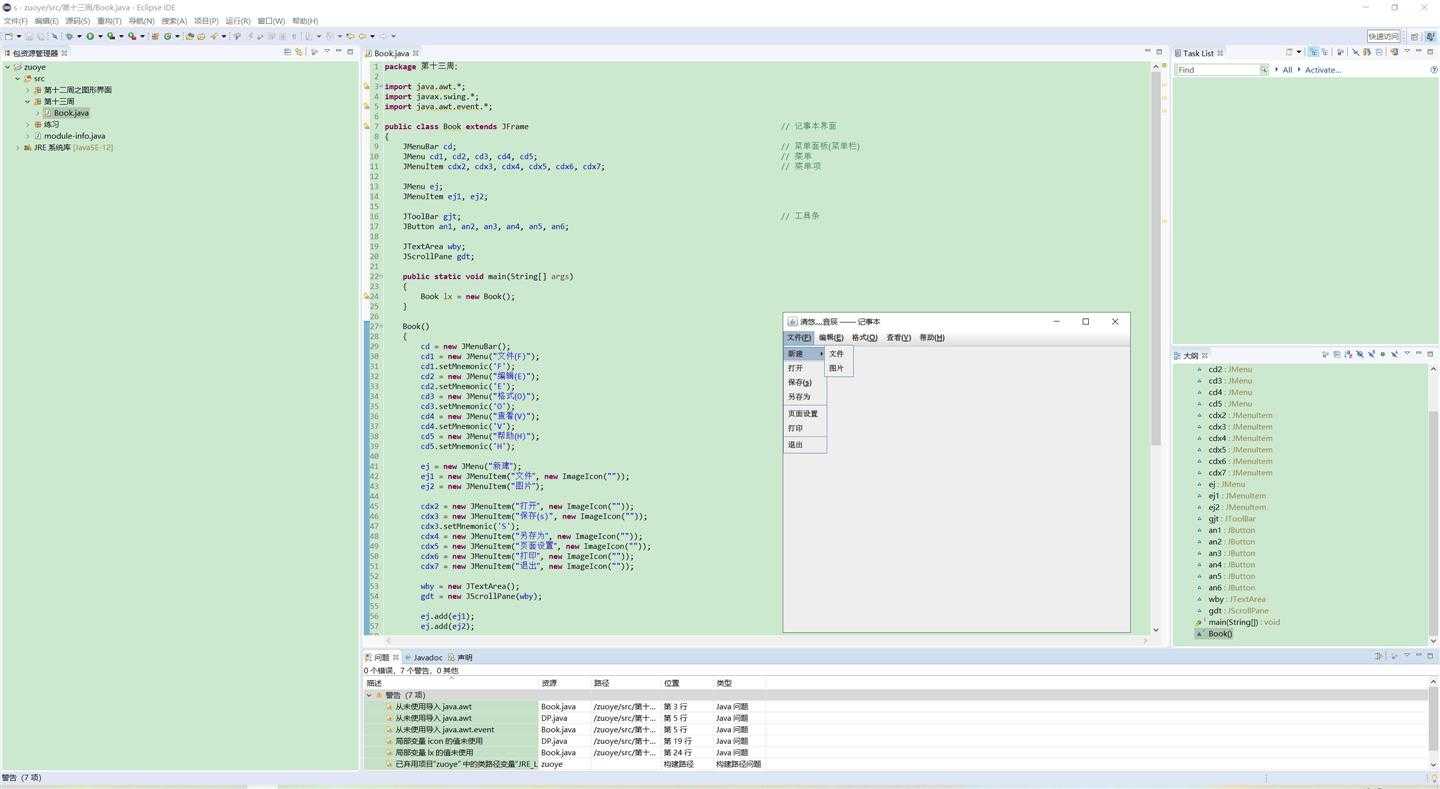This screenshot has width=1440, height=789.
Task: Collapse the zuoye project node
Action: click(x=7, y=67)
